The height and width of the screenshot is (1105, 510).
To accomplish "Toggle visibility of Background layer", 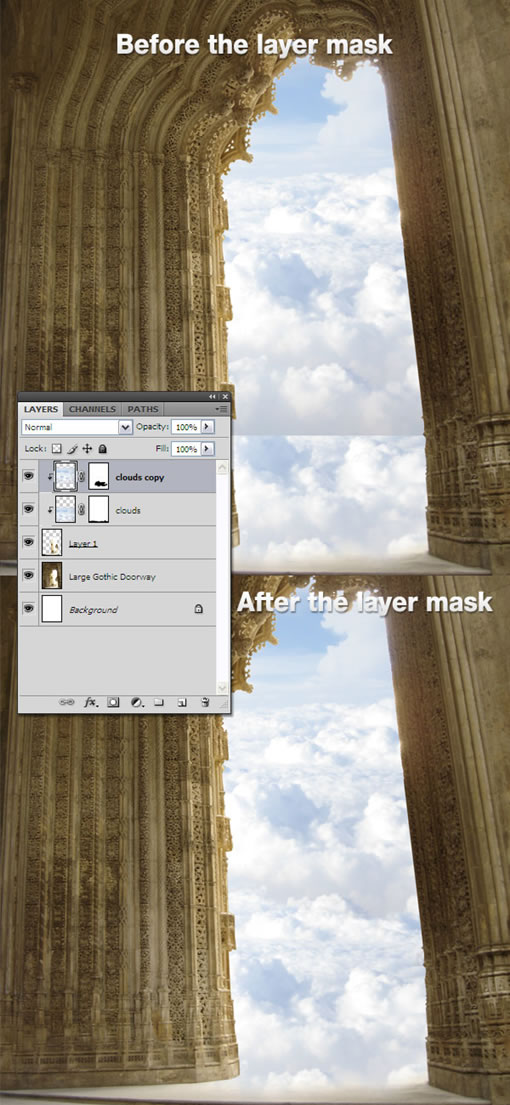I will 28,608.
